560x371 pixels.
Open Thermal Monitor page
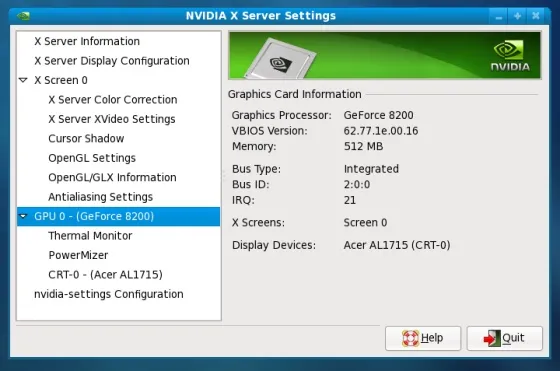tap(90, 236)
